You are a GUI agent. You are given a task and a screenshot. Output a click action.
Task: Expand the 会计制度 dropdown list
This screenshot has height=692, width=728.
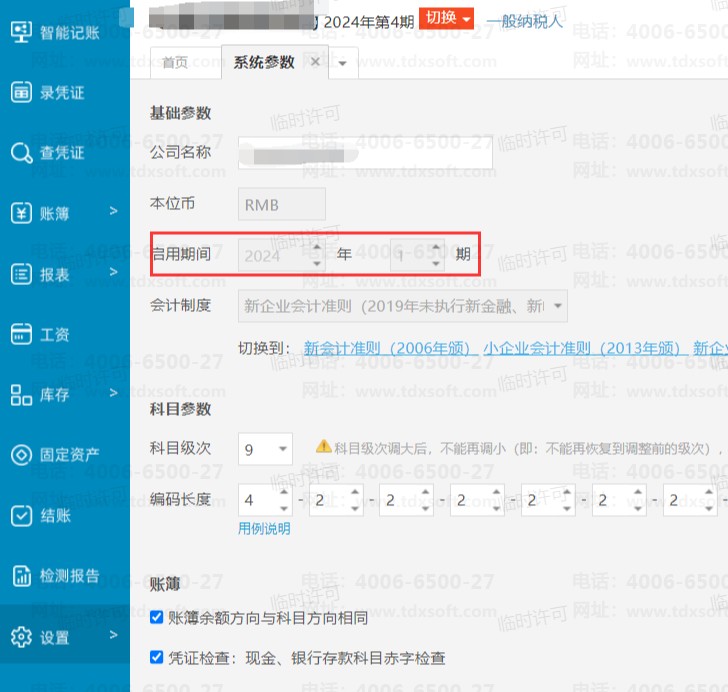[x=557, y=305]
